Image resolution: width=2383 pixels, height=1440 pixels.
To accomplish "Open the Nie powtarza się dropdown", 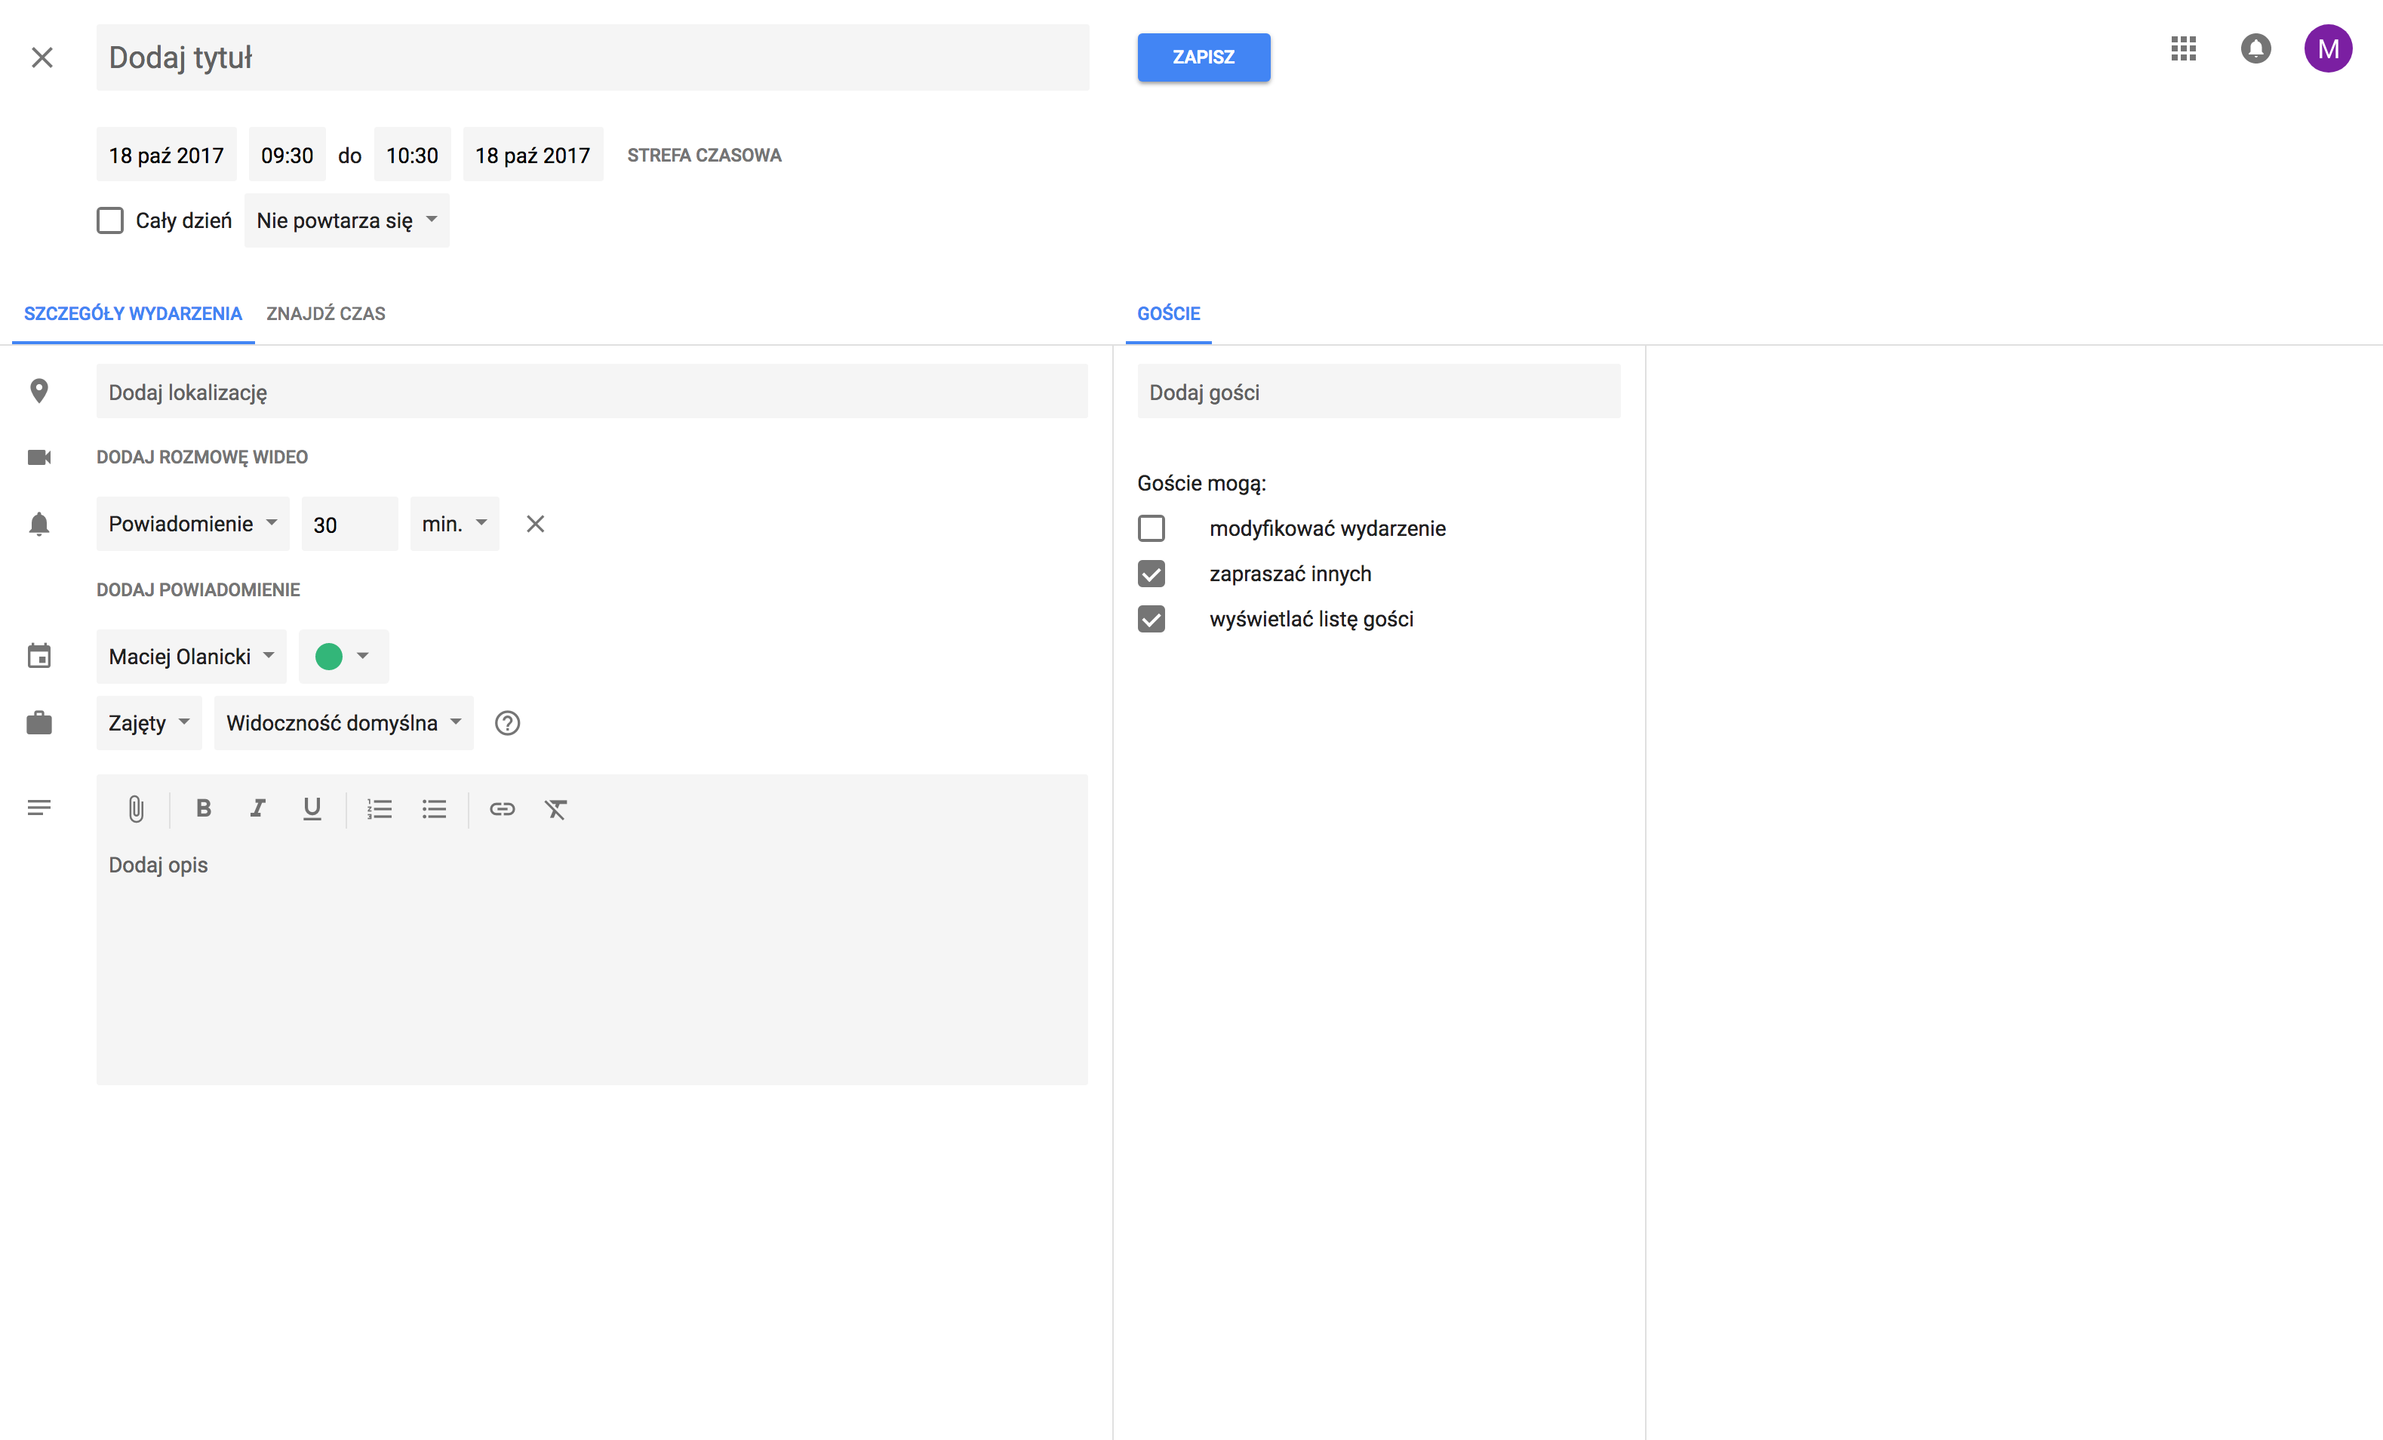I will pyautogui.click(x=346, y=220).
